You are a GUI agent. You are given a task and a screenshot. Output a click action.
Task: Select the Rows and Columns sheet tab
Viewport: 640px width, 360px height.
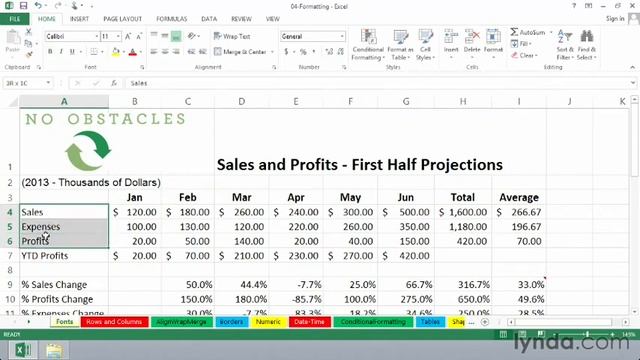tap(114, 322)
